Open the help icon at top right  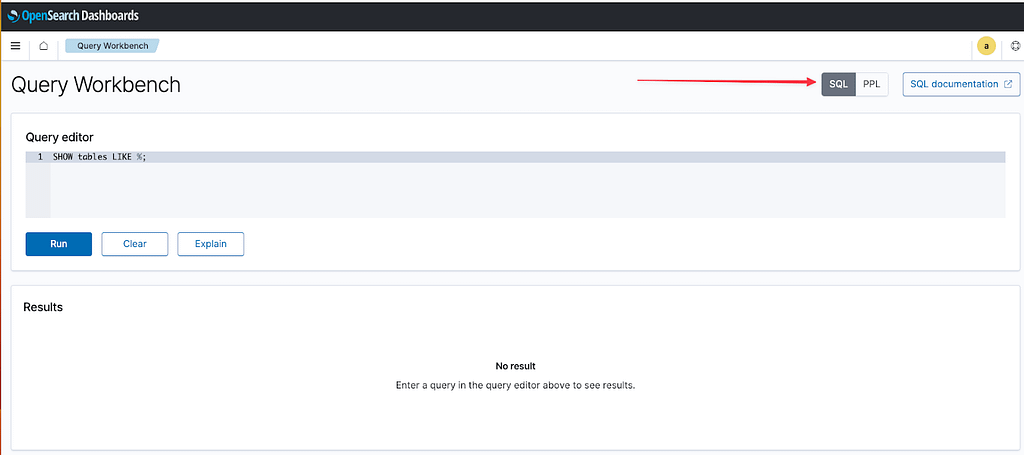[x=1015, y=46]
